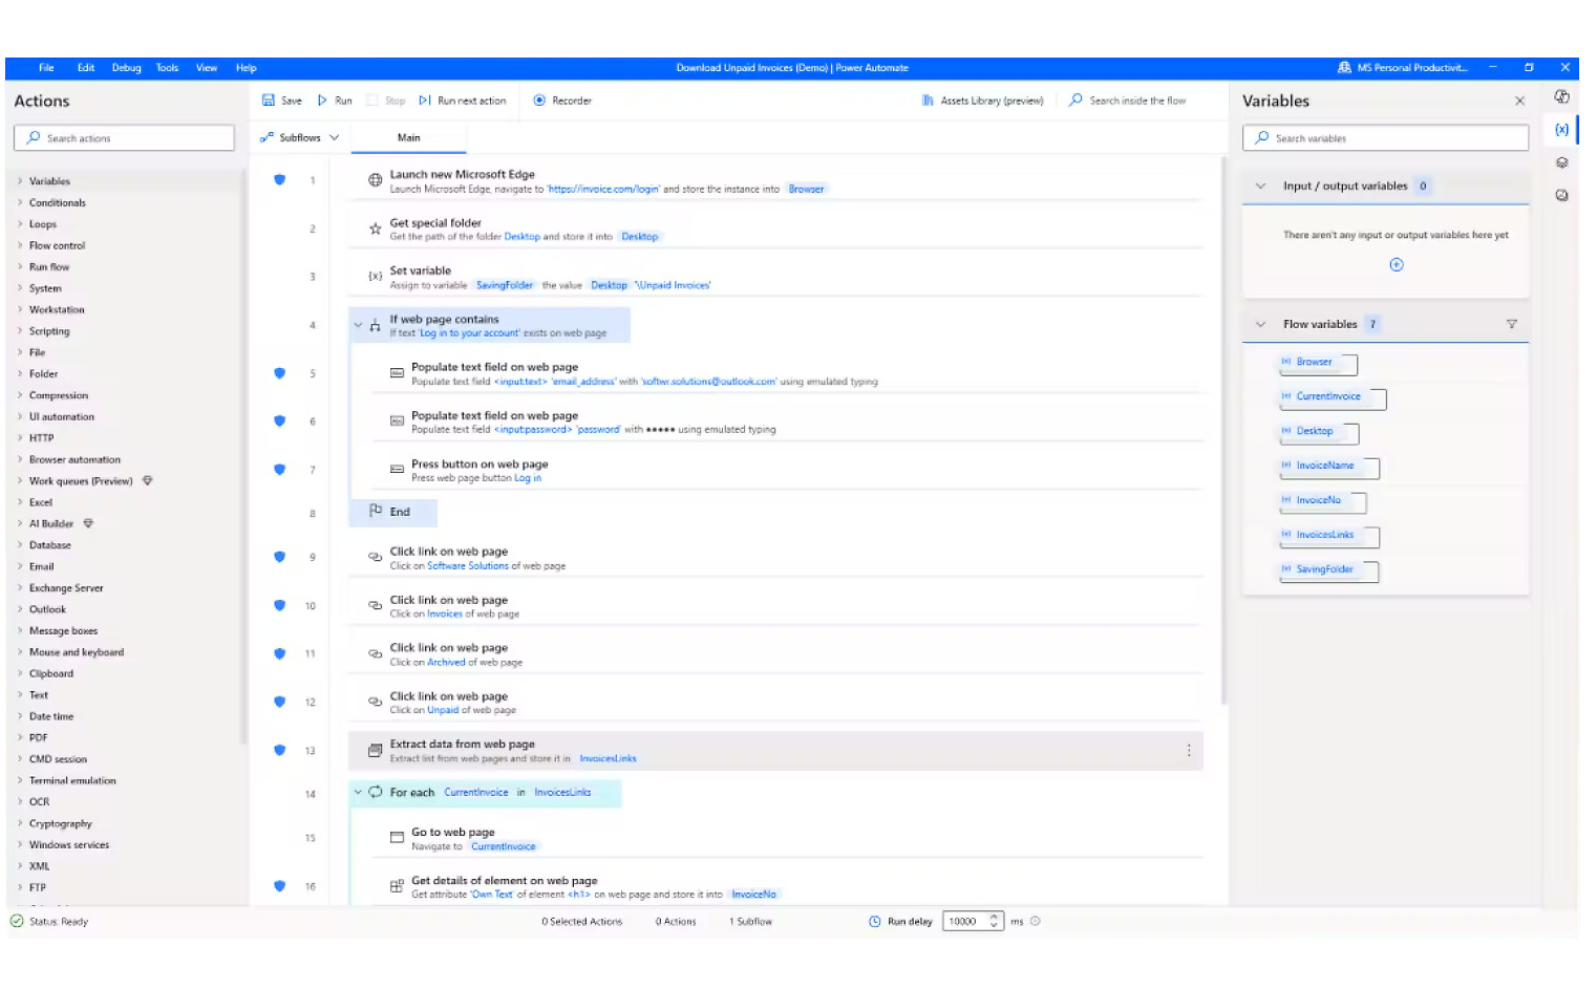
Task: Open the Recorder
Action: point(563,100)
